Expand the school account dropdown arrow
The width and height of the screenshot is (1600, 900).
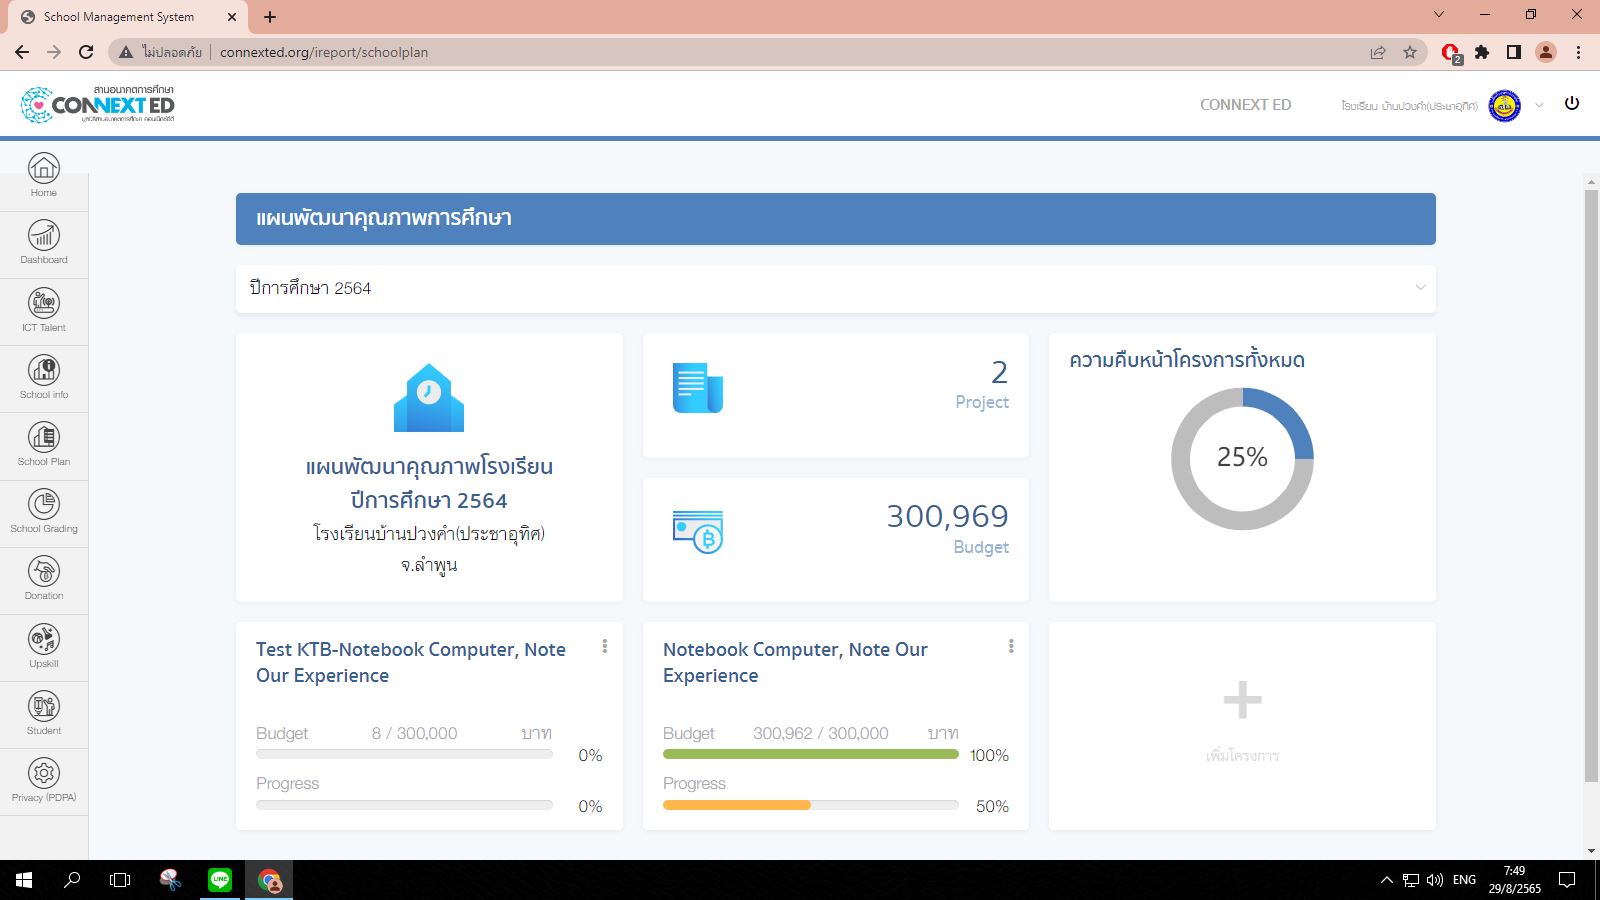click(x=1539, y=105)
